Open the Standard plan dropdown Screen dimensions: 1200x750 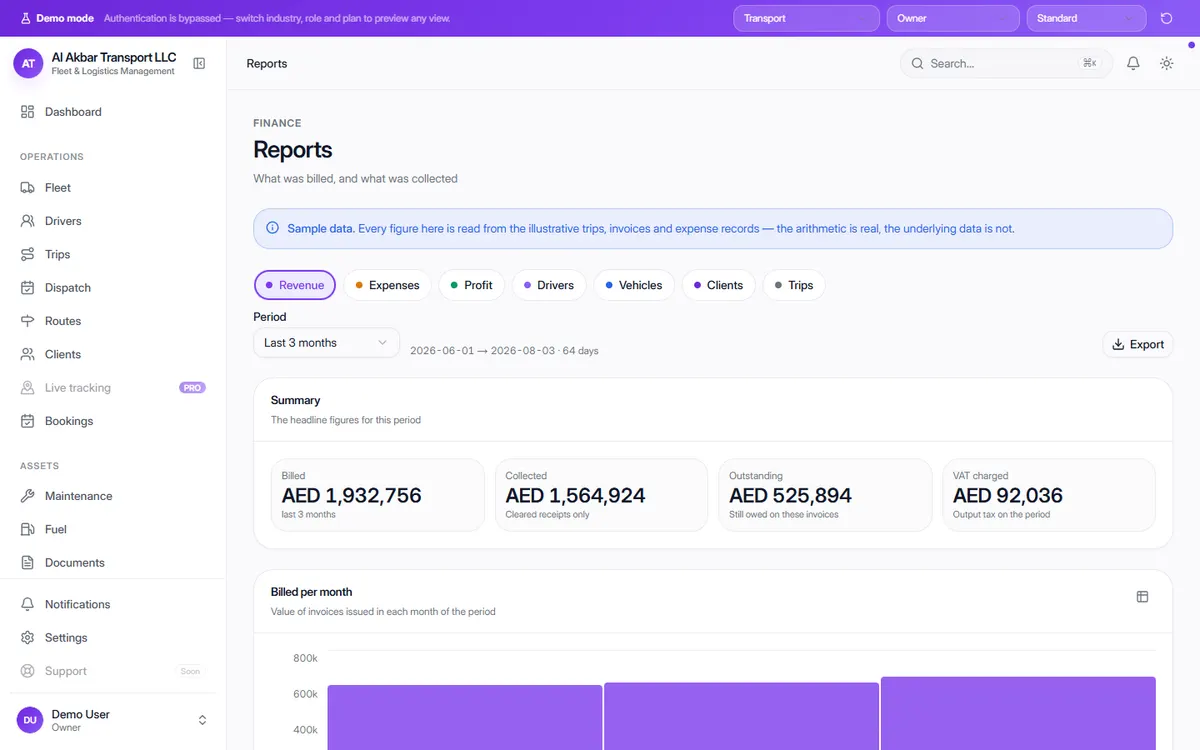click(1086, 18)
